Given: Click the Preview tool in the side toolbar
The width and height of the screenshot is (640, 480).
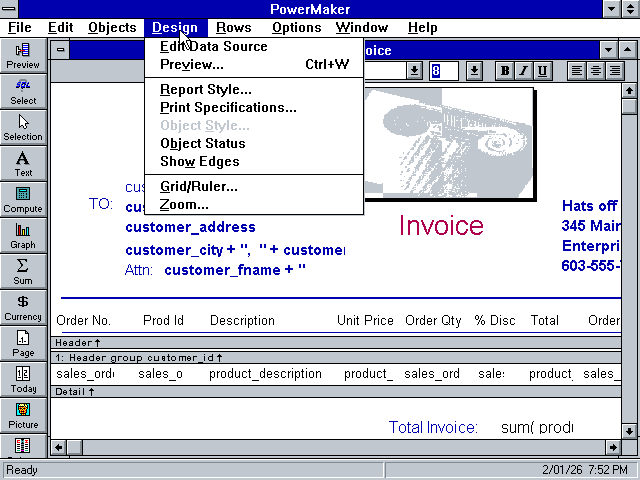Looking at the screenshot, I should point(23,55).
